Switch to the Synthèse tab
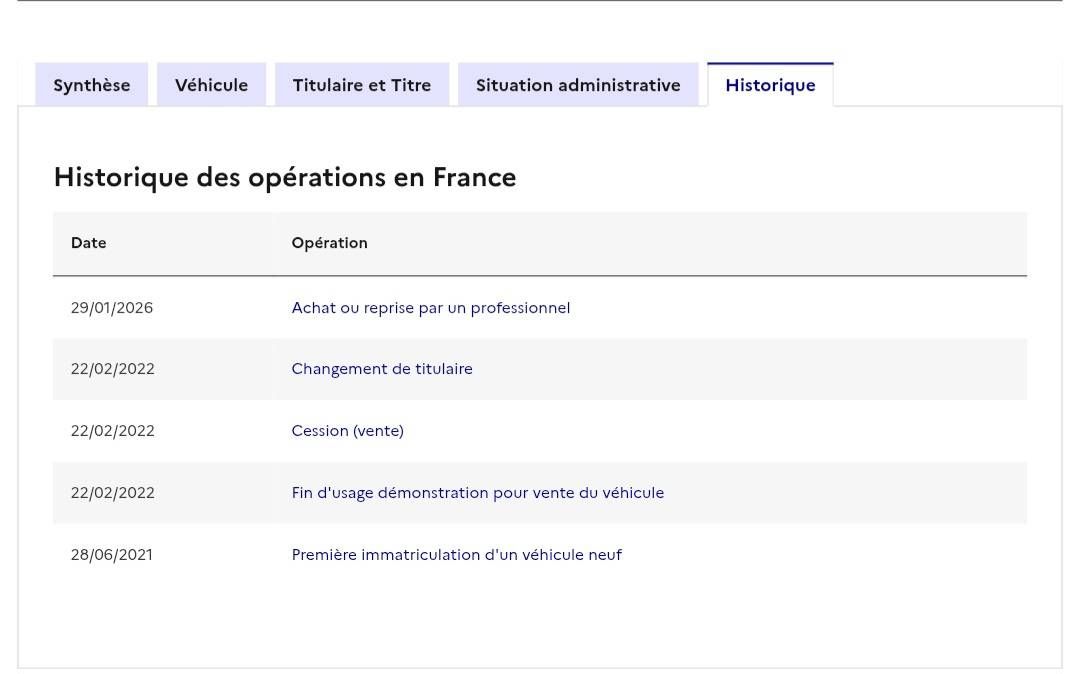Image resolution: width=1080 pixels, height=674 pixels. 92,85
